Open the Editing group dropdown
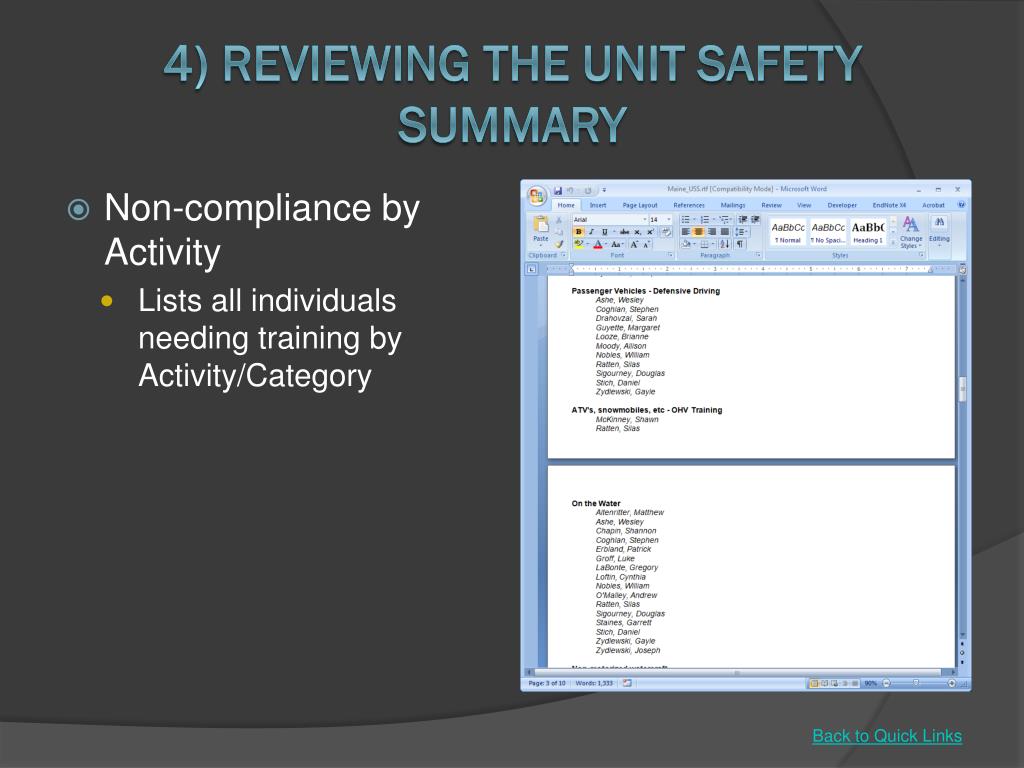 pos(939,230)
